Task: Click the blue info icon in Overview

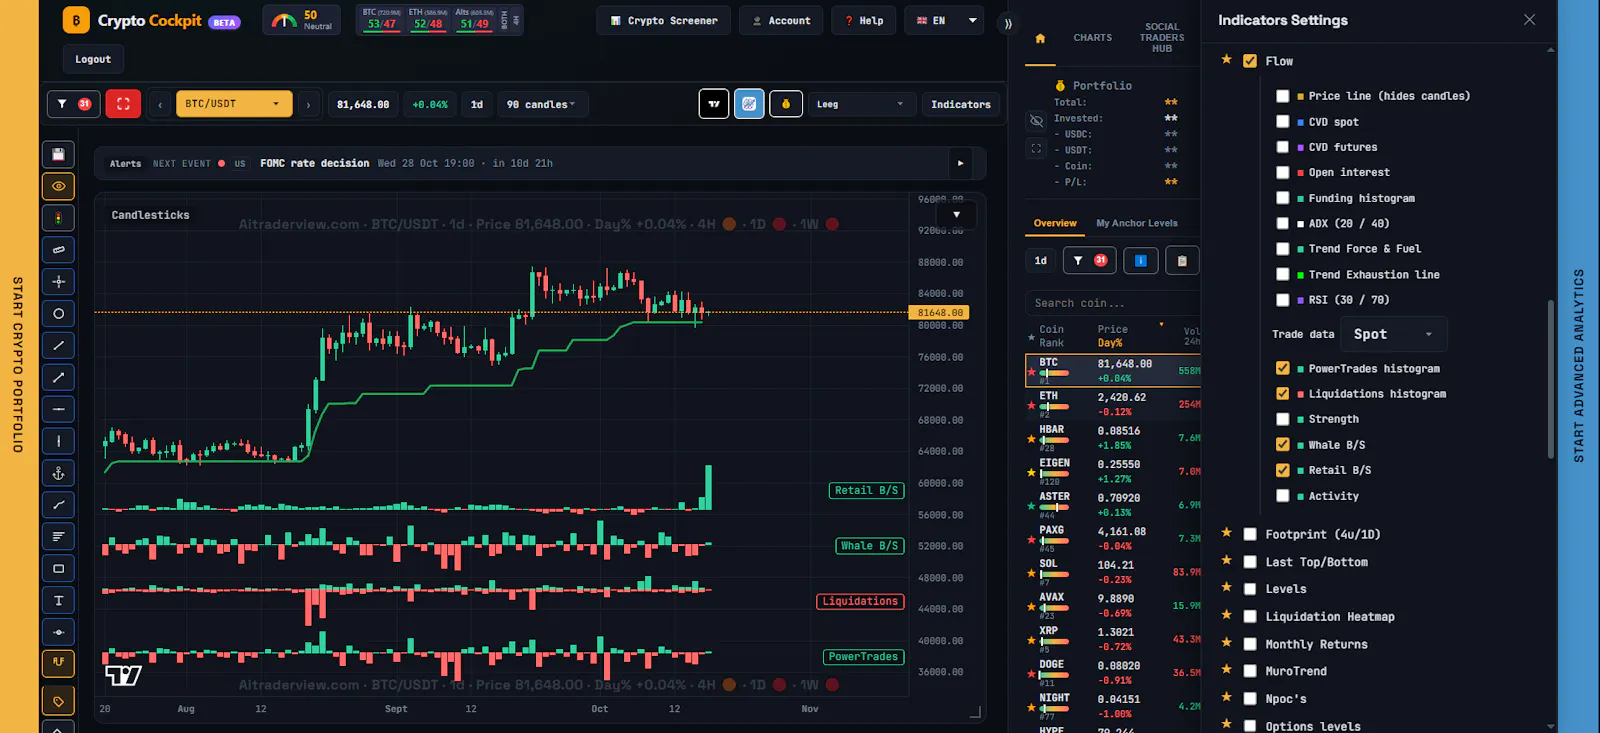Action: (1141, 261)
